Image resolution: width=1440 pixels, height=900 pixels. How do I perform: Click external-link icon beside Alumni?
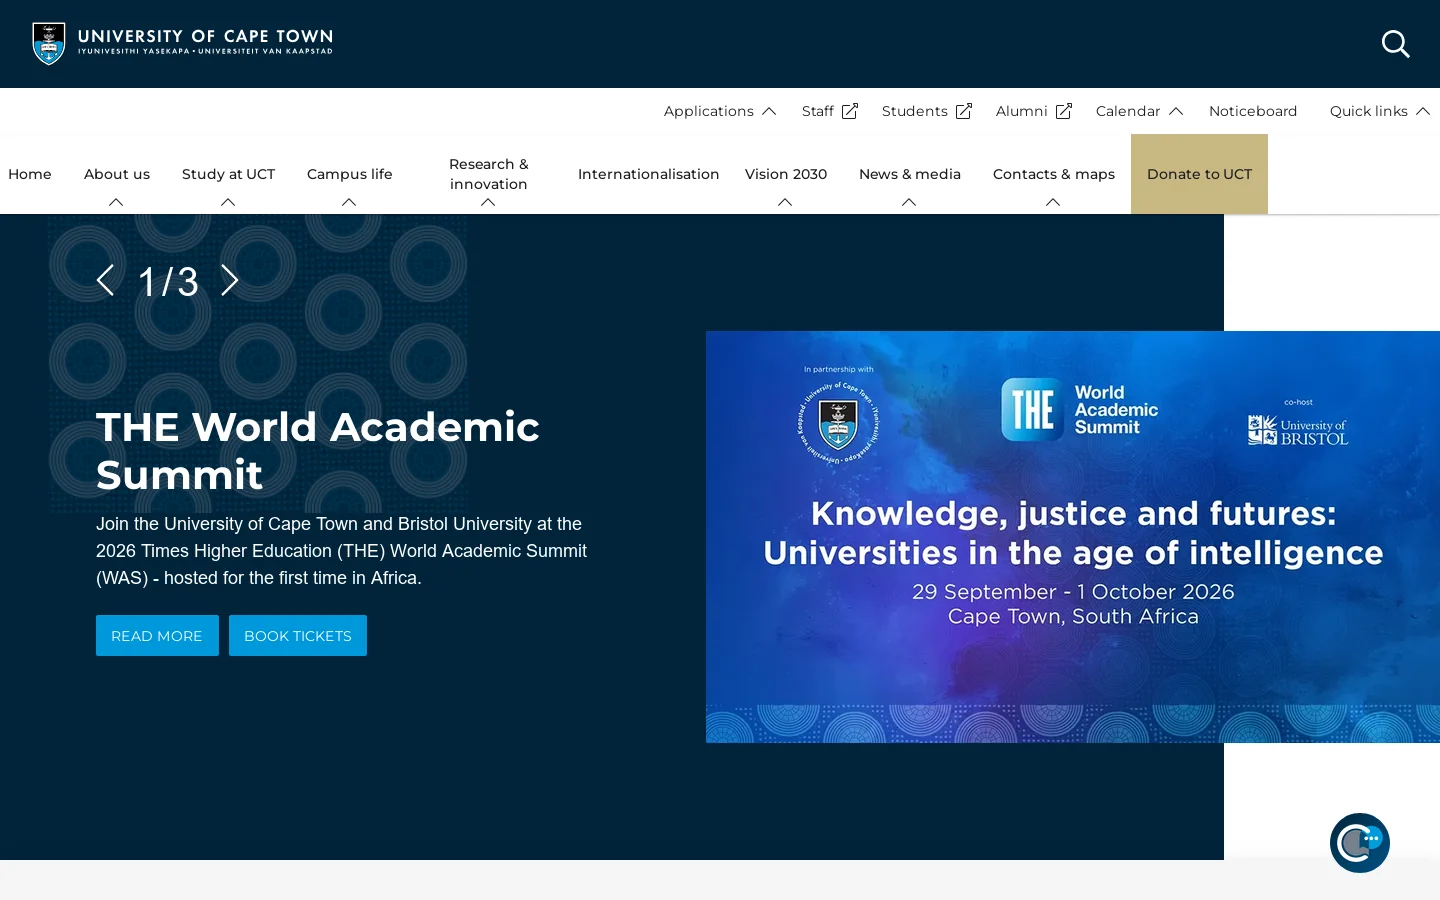[1064, 111]
